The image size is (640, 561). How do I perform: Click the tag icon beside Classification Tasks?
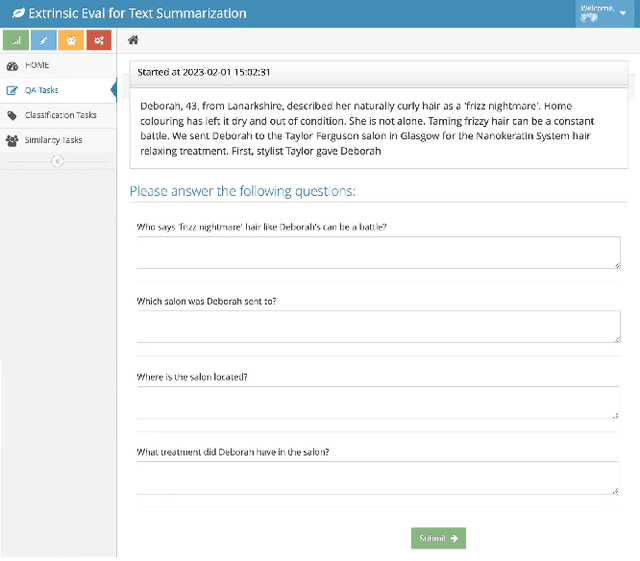pyautogui.click(x=12, y=115)
